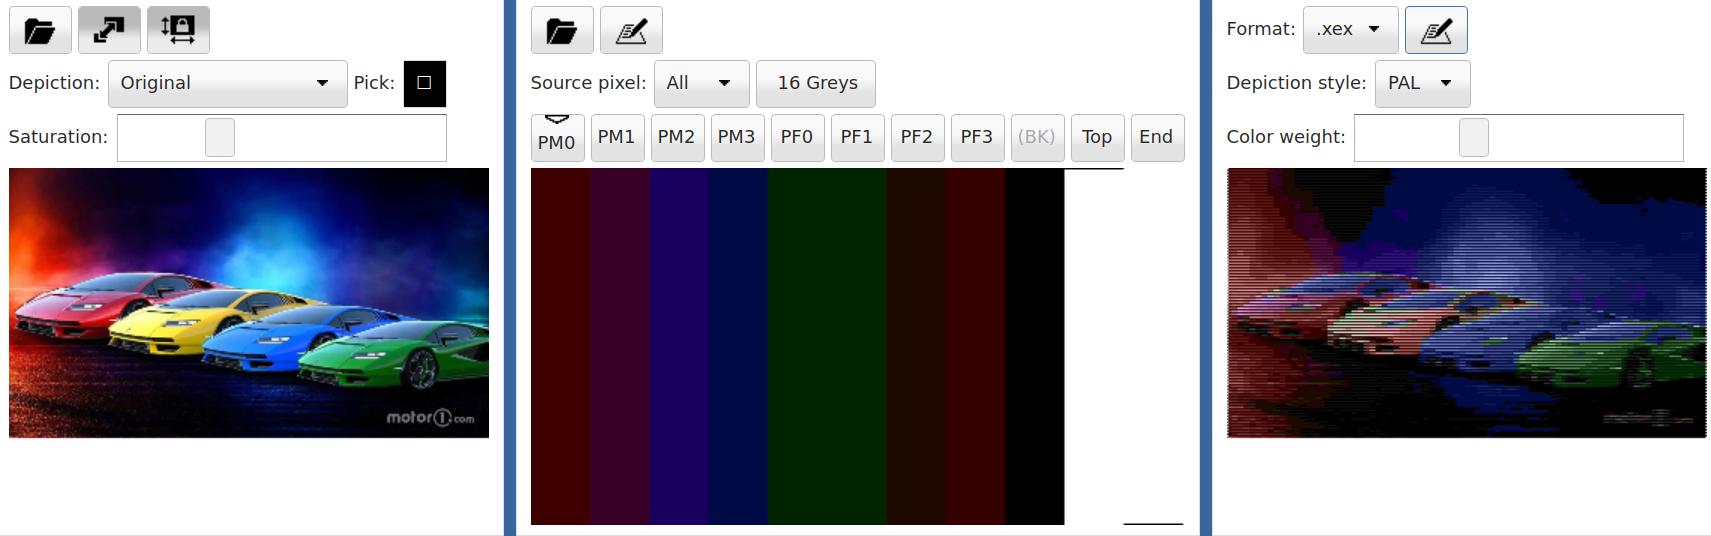Select the PM0 palette register
Viewport: 1711px width, 536px height.
click(557, 138)
